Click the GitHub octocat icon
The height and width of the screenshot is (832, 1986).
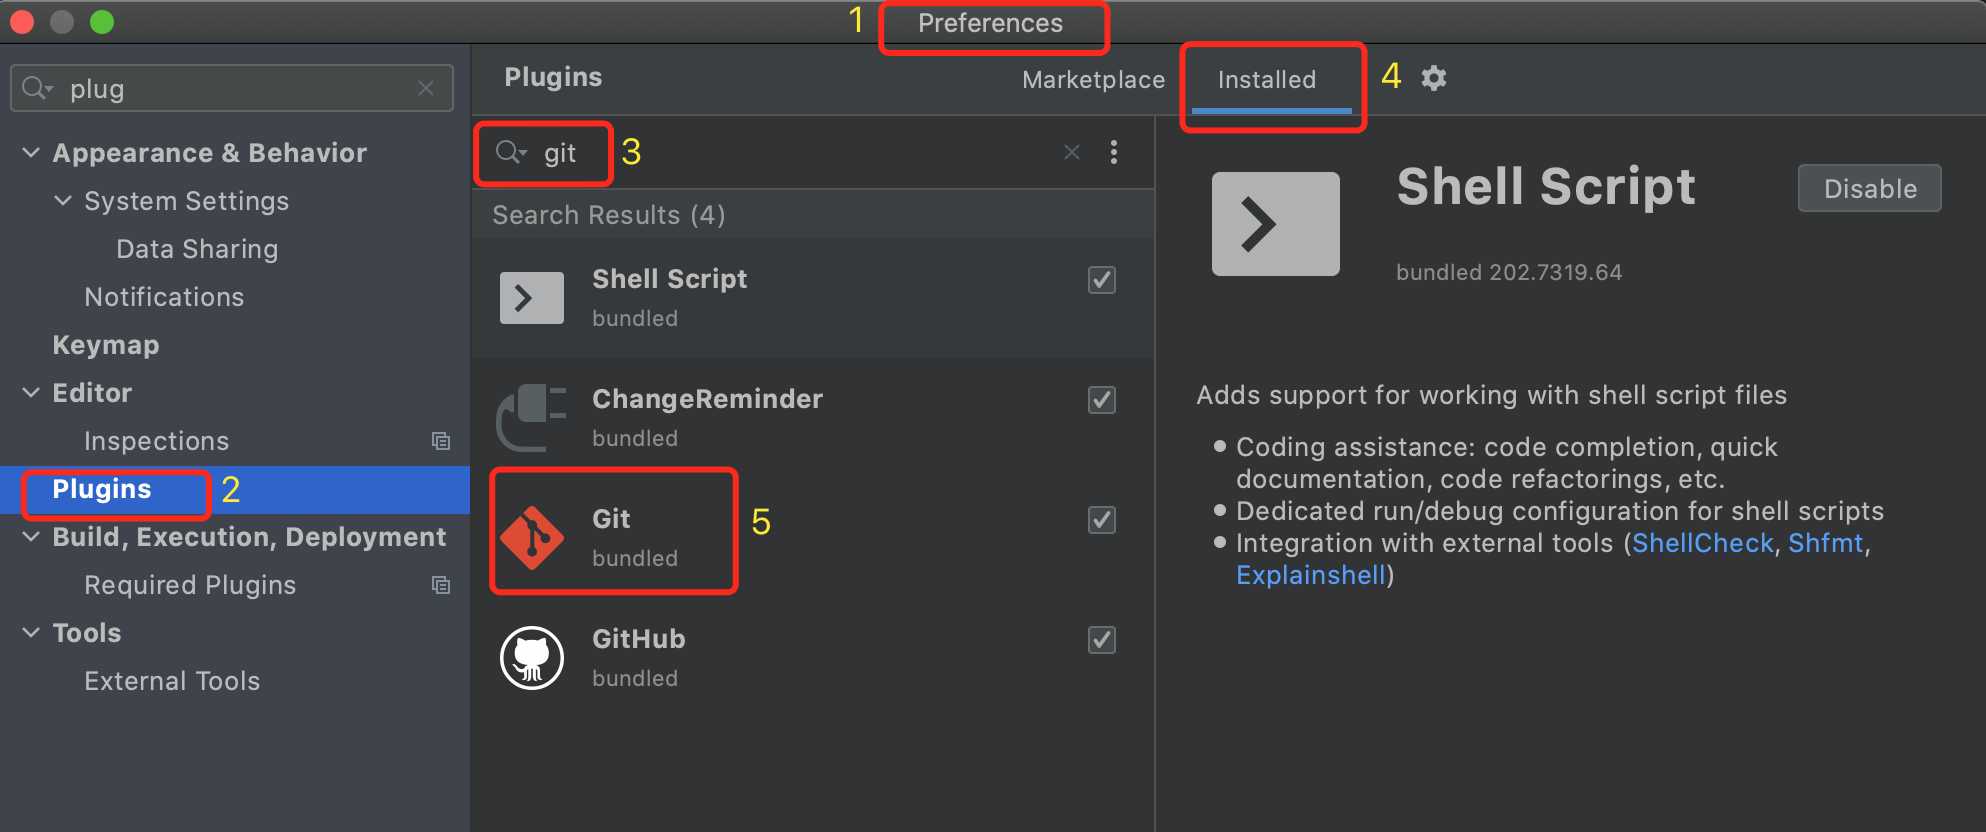pos(532,658)
